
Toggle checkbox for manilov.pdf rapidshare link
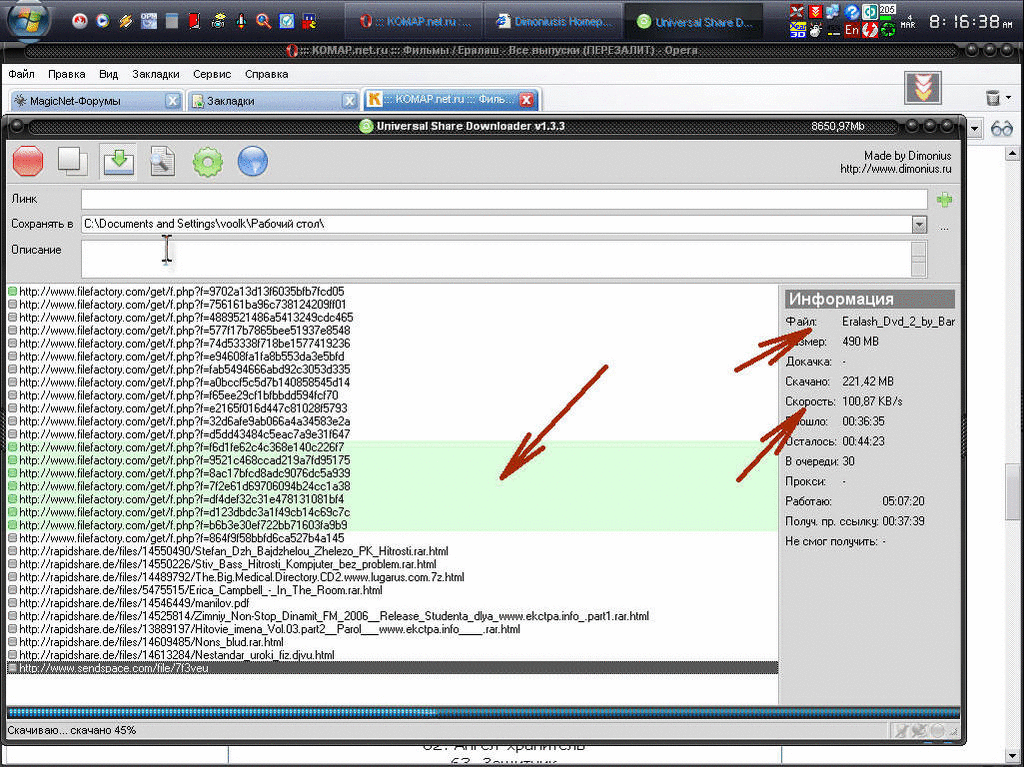tap(12, 603)
